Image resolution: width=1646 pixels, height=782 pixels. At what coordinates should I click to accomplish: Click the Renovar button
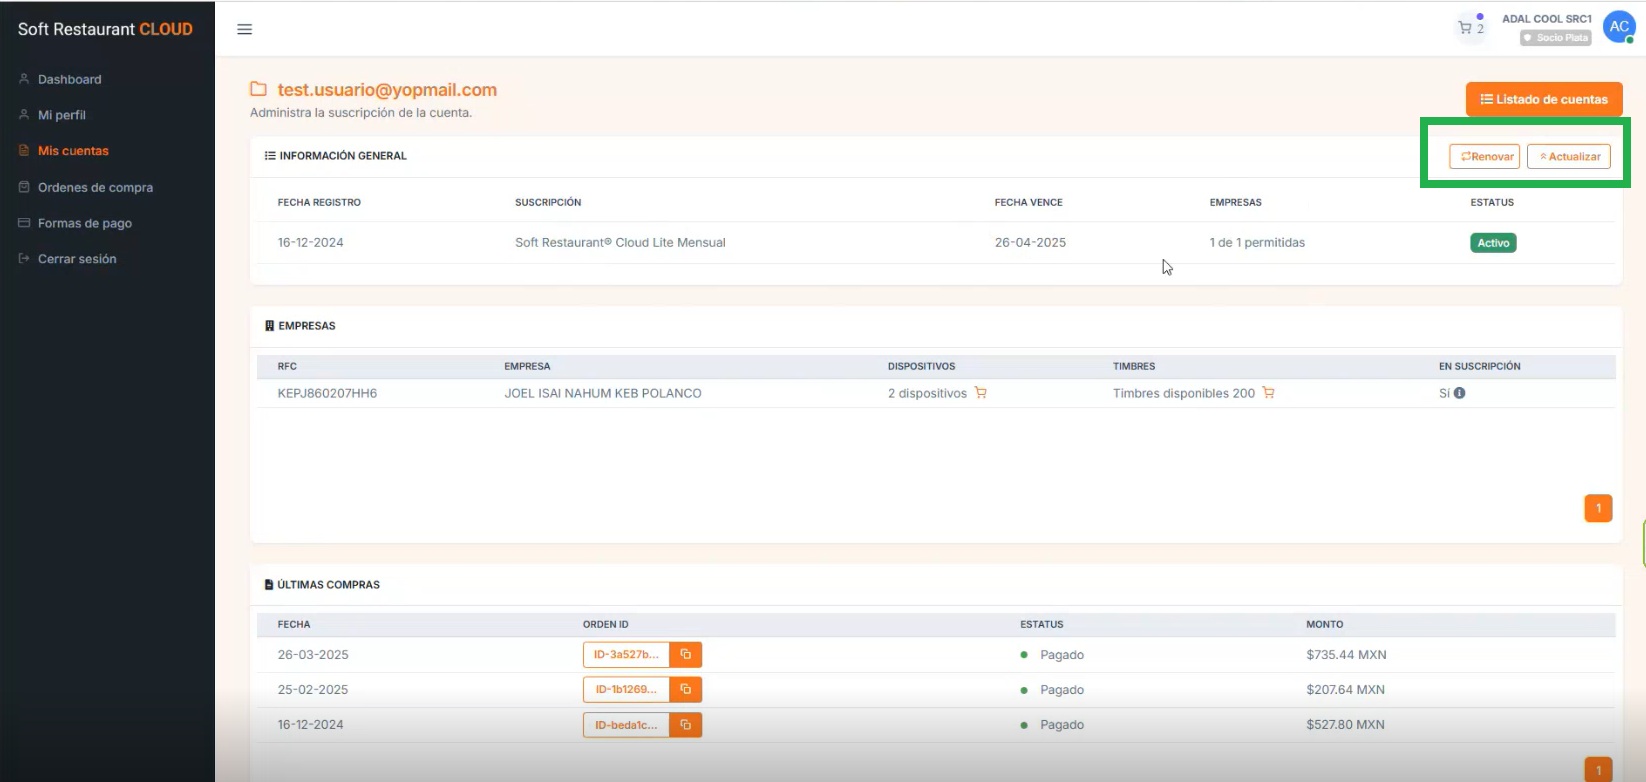(1485, 157)
